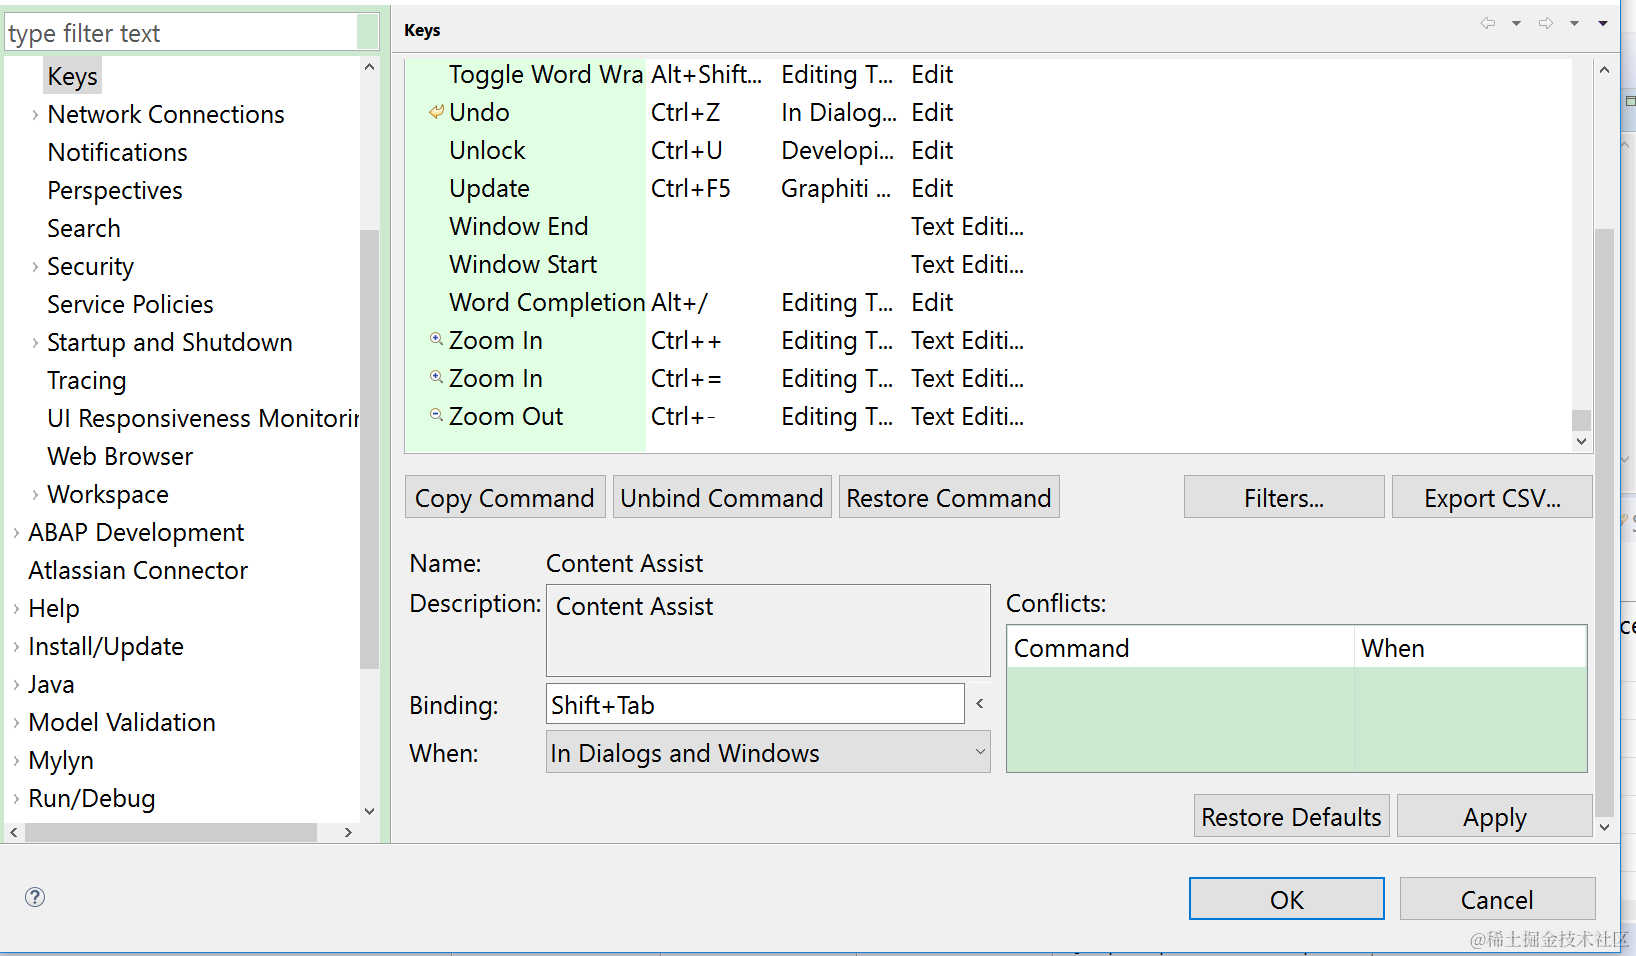
Task: Open the help question mark icon
Action: (x=35, y=897)
